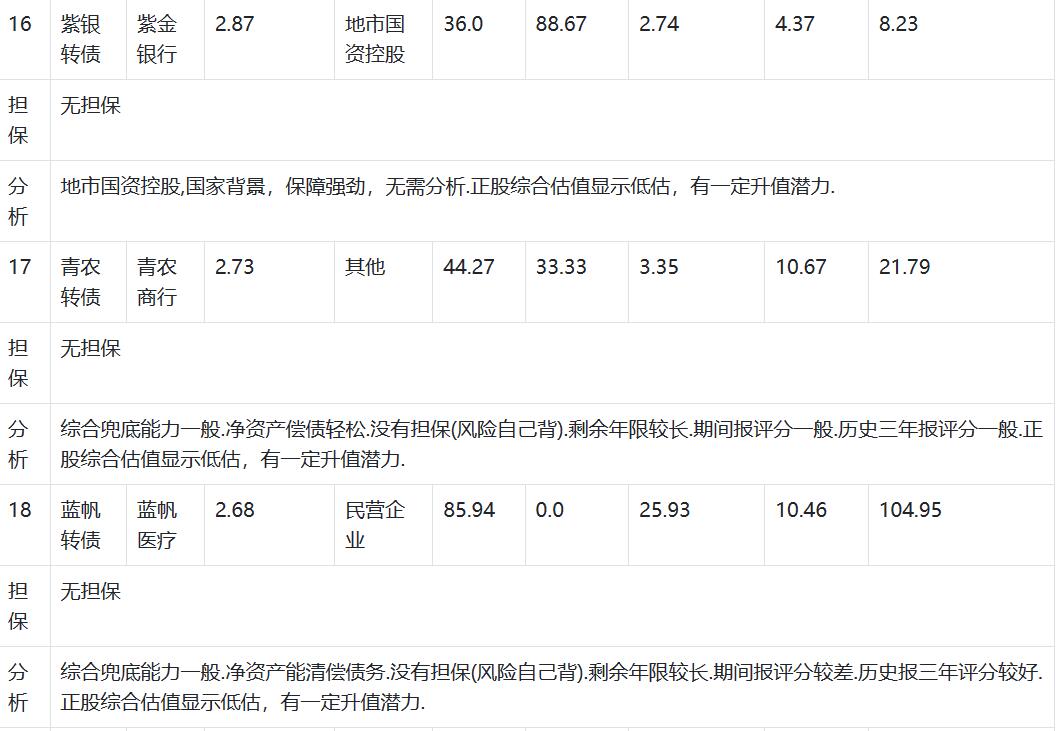Select the value 10.46
The width and height of the screenshot is (1062, 731).
point(801,510)
